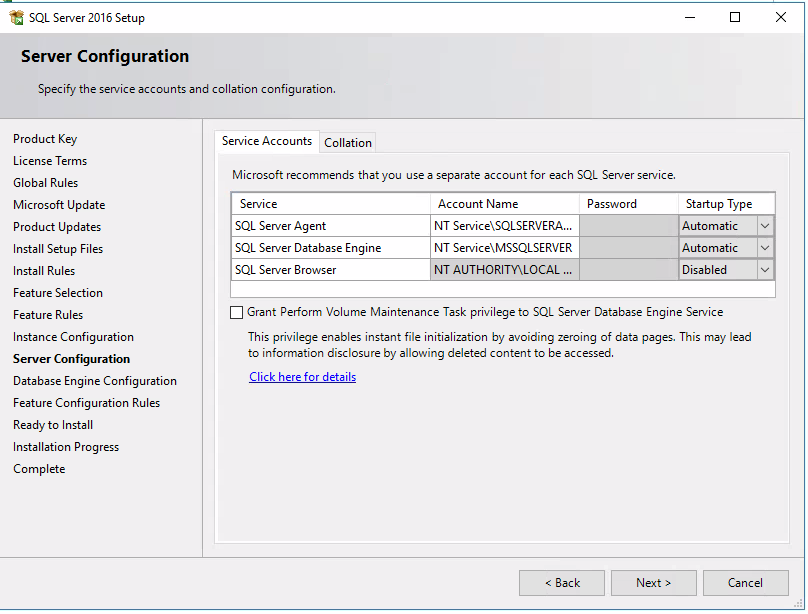Click the SQL Server Setup title bar icon
Viewport: 808px width, 614px height.
[x=14, y=16]
